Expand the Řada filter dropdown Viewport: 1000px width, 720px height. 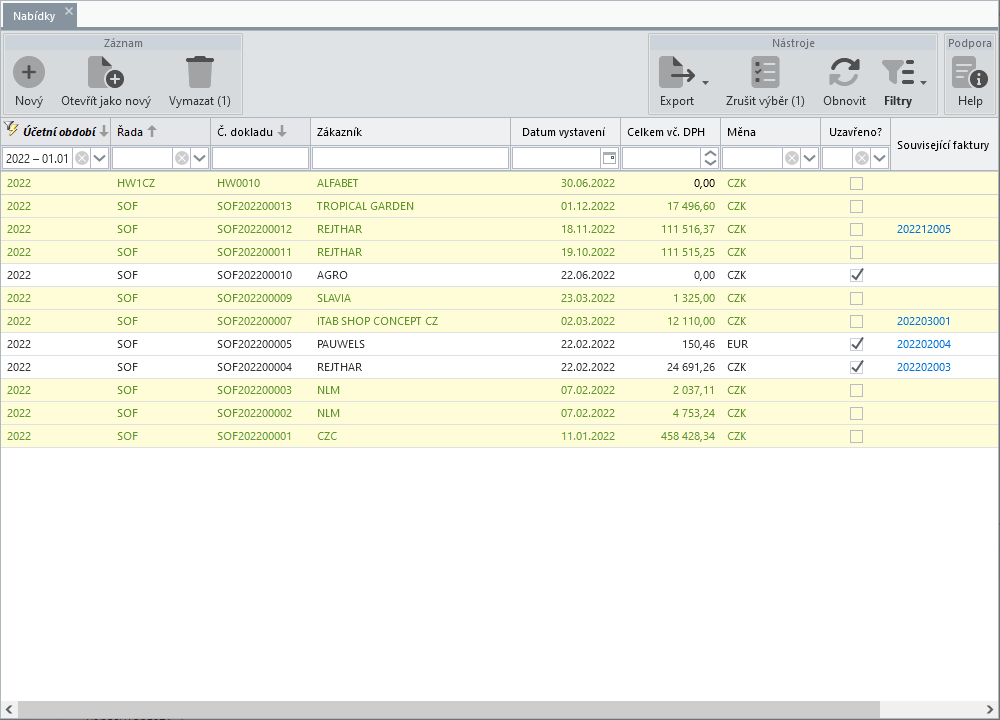click(200, 158)
